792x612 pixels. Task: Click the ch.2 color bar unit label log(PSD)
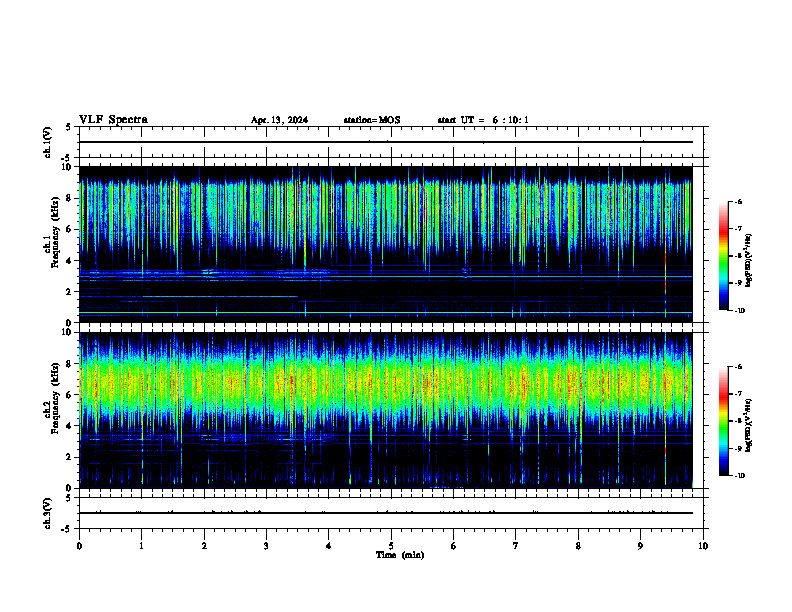[748, 426]
